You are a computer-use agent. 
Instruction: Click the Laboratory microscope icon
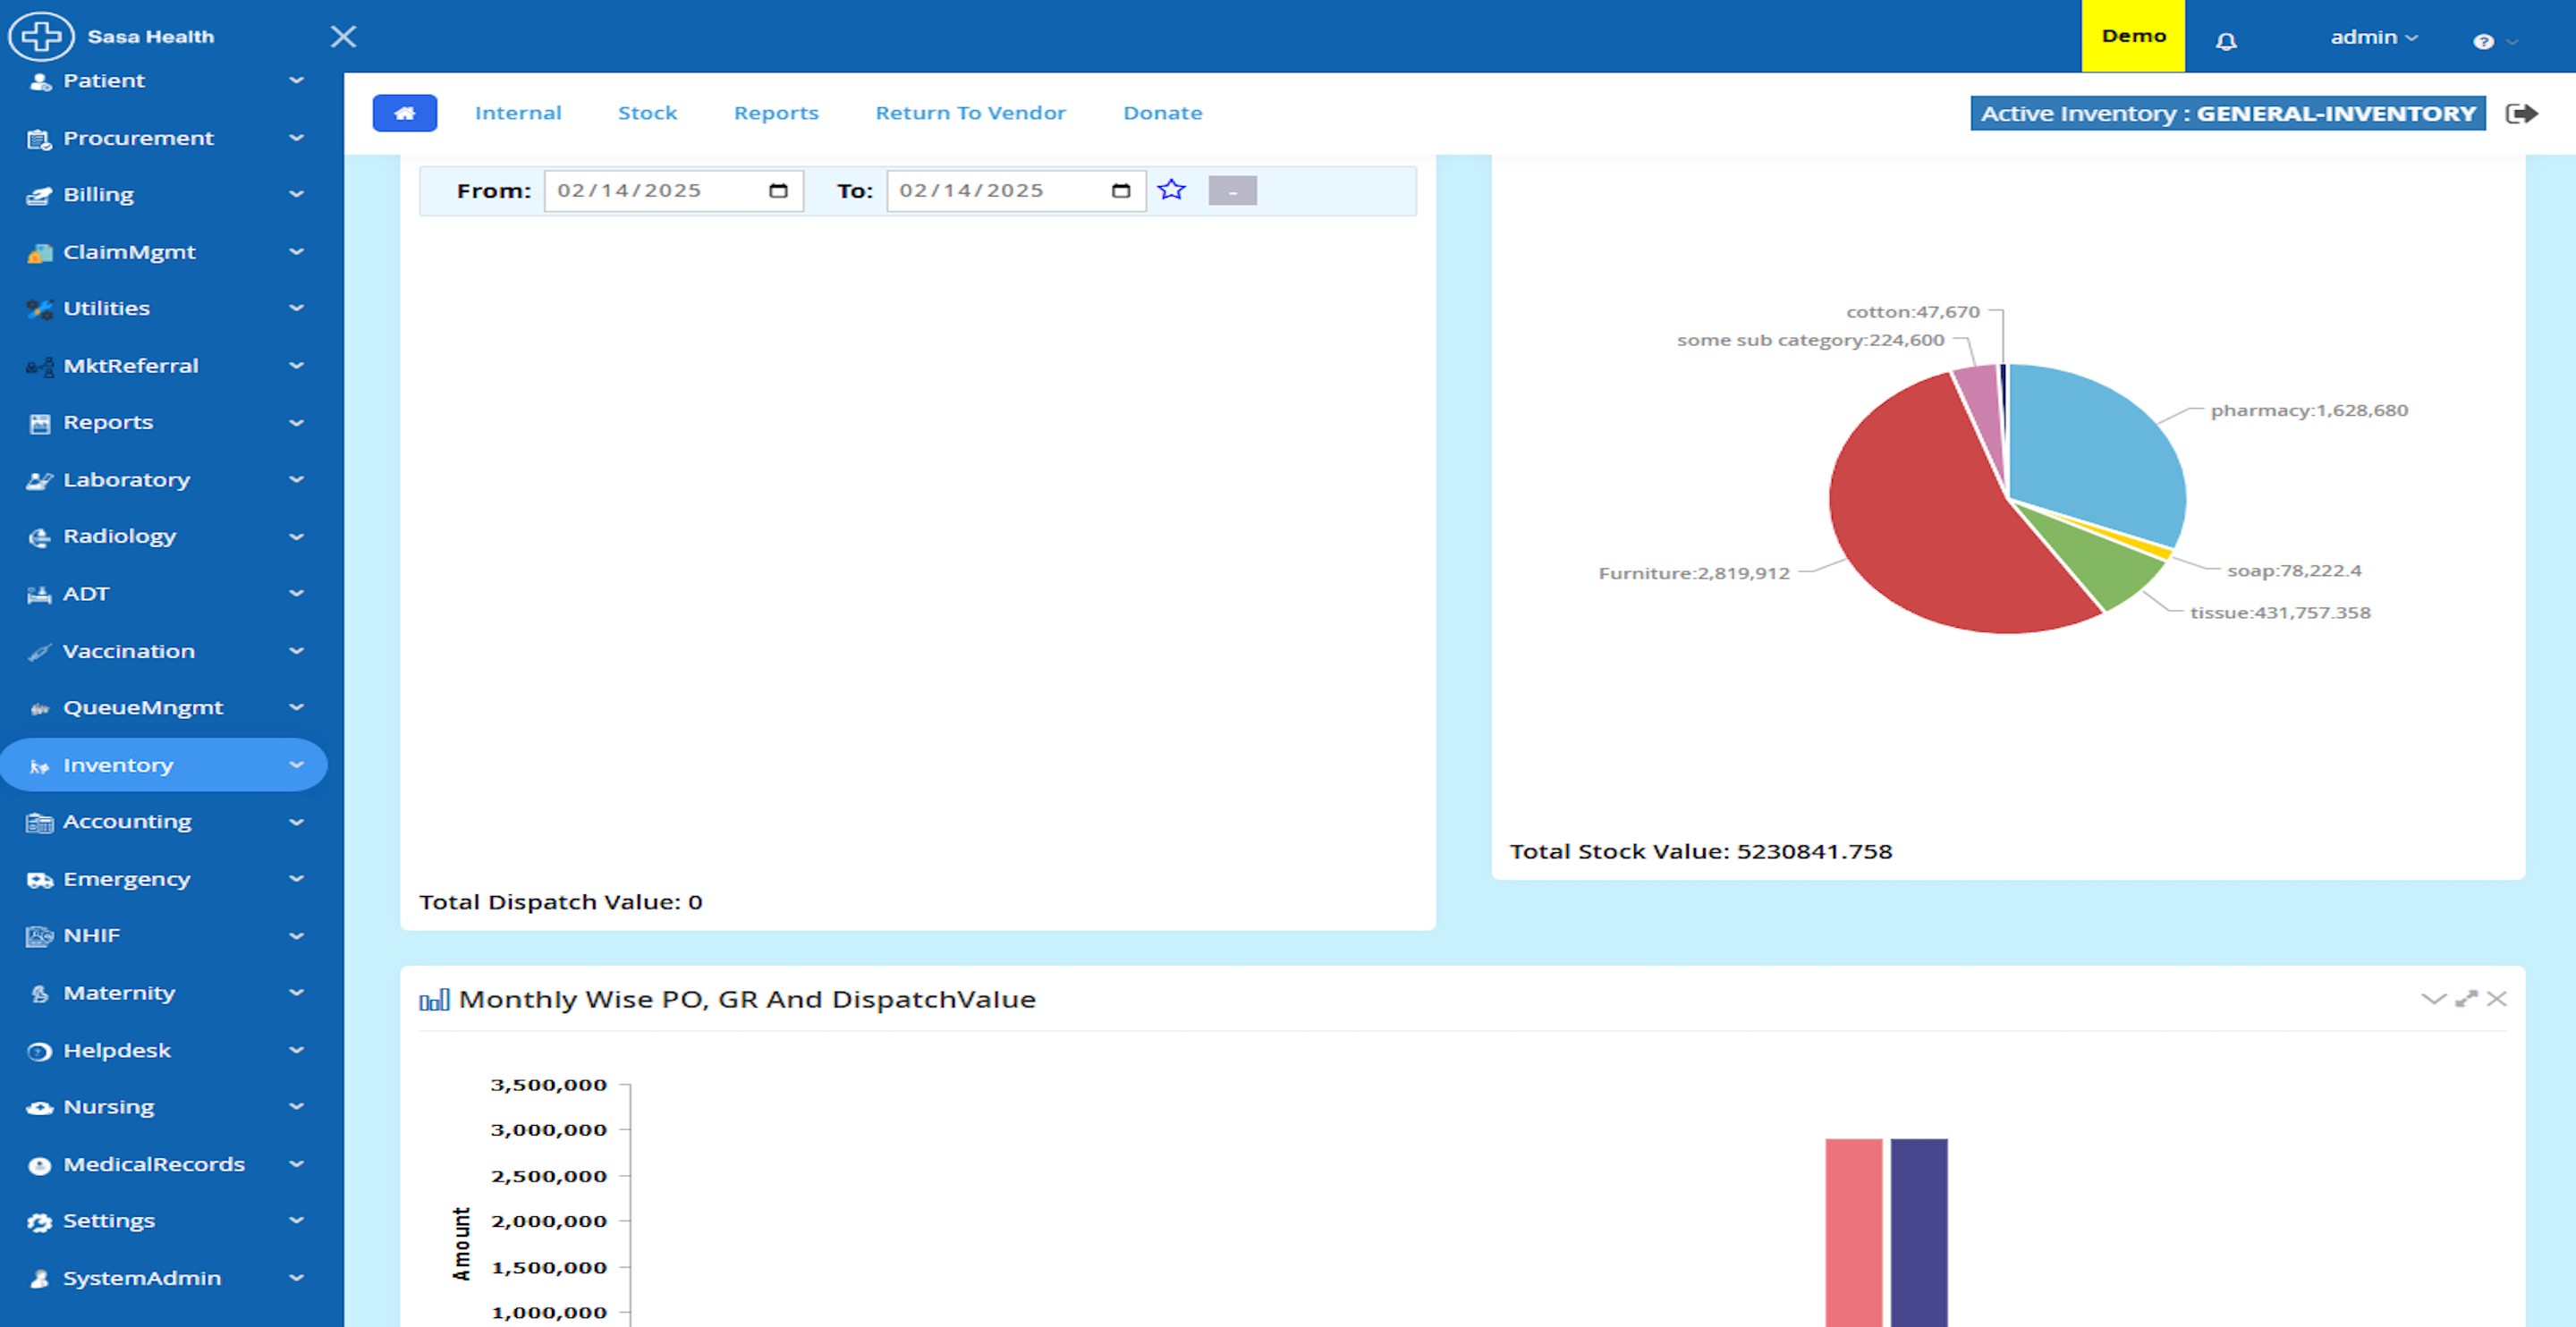tap(40, 481)
